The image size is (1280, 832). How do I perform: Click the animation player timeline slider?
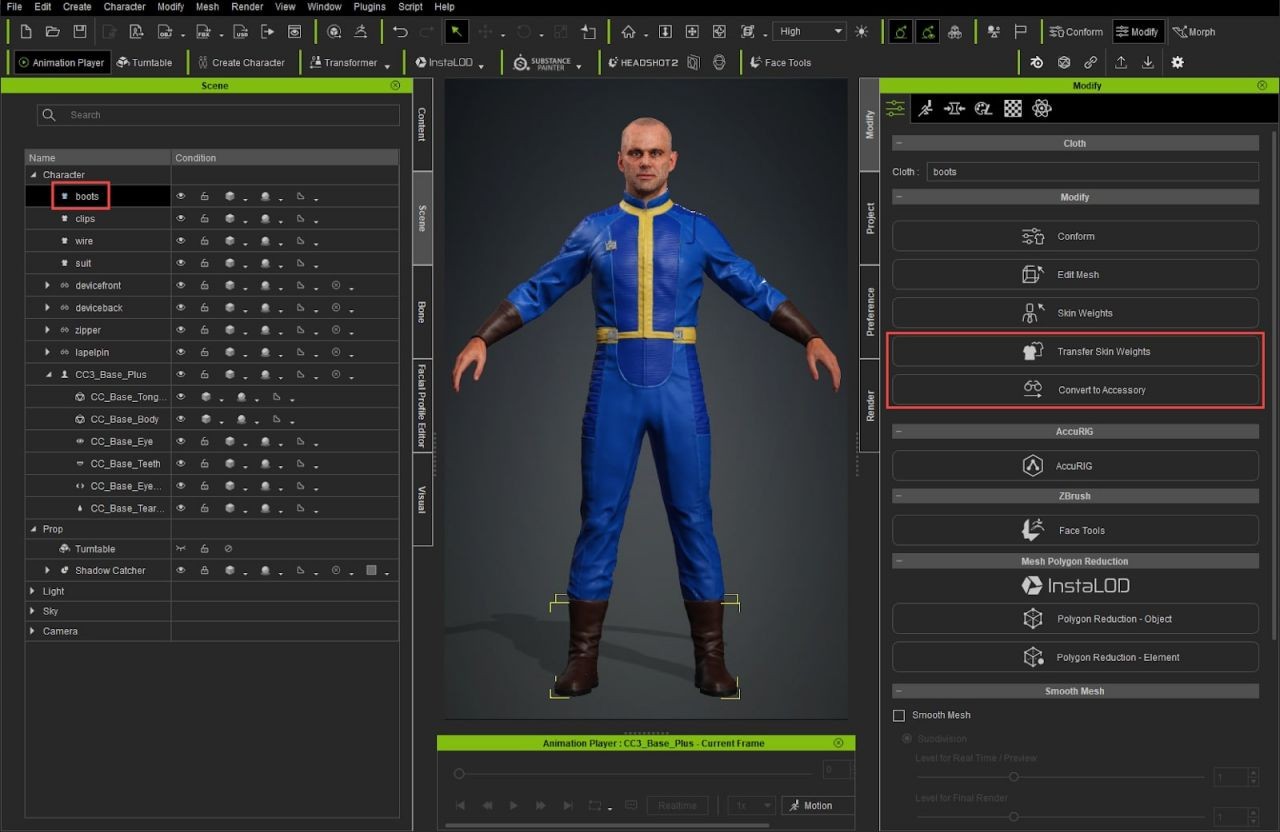[x=635, y=773]
